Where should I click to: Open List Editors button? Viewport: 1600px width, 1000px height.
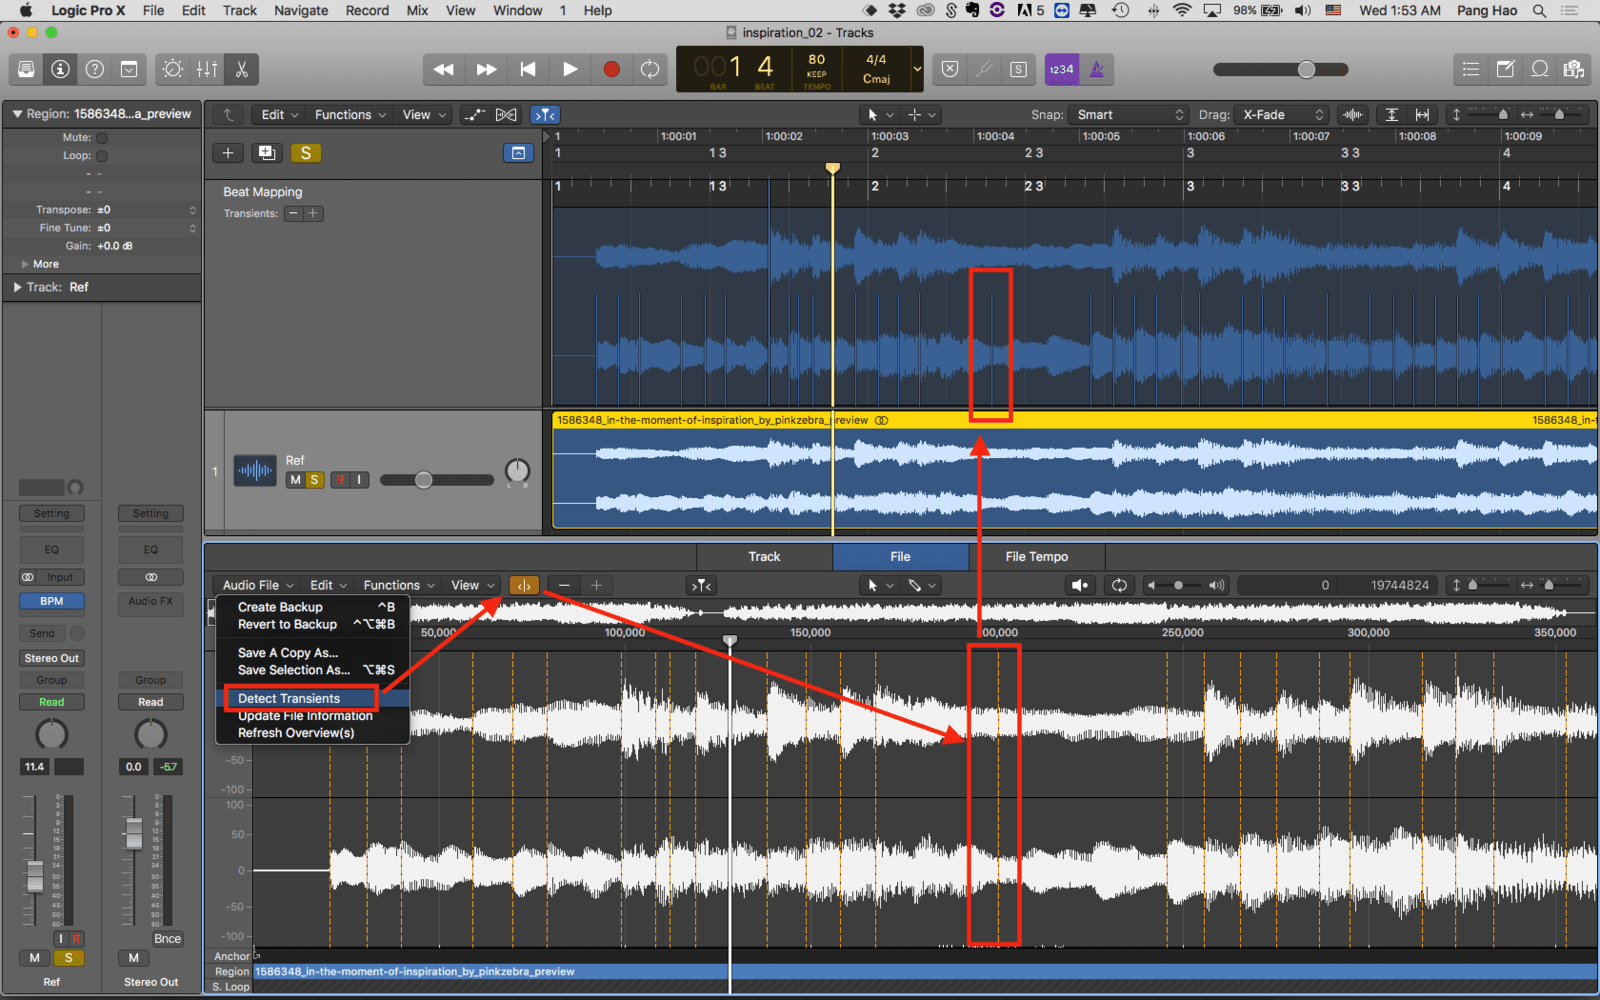click(1470, 69)
